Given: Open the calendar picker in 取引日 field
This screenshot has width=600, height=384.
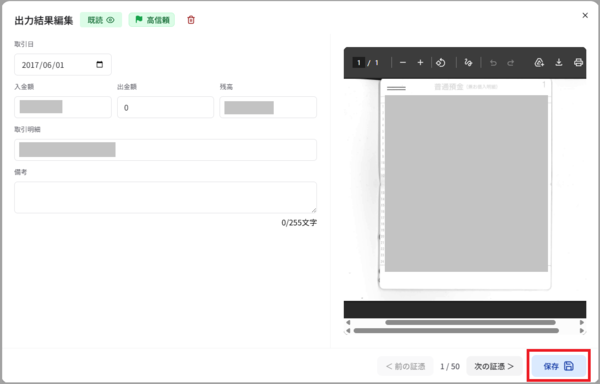Looking at the screenshot, I should (99, 64).
